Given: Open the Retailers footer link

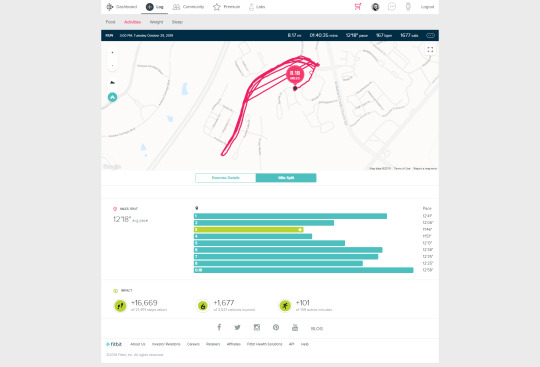Looking at the screenshot, I should pyautogui.click(x=213, y=344).
